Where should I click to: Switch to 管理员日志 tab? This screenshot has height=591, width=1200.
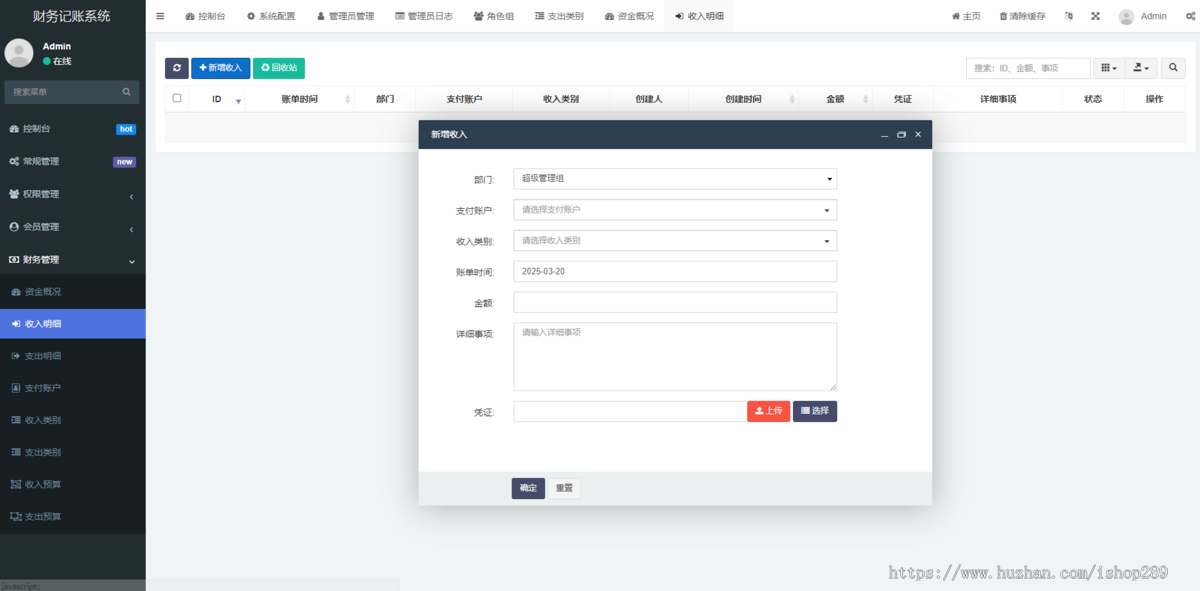(423, 16)
